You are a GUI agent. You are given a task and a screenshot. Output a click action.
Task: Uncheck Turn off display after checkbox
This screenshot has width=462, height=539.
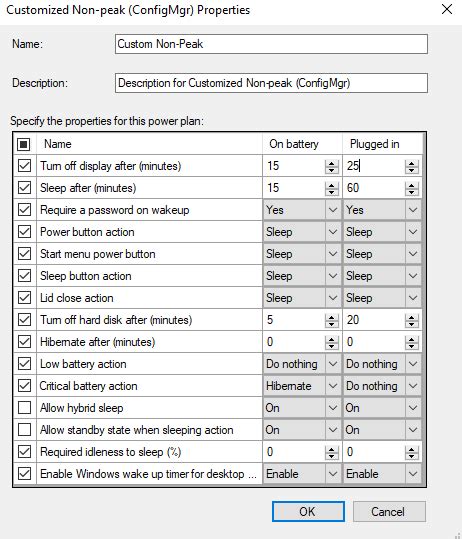coord(24,166)
